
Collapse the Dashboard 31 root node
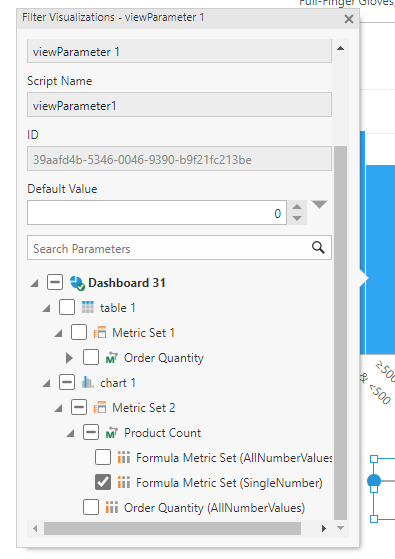pos(34,283)
